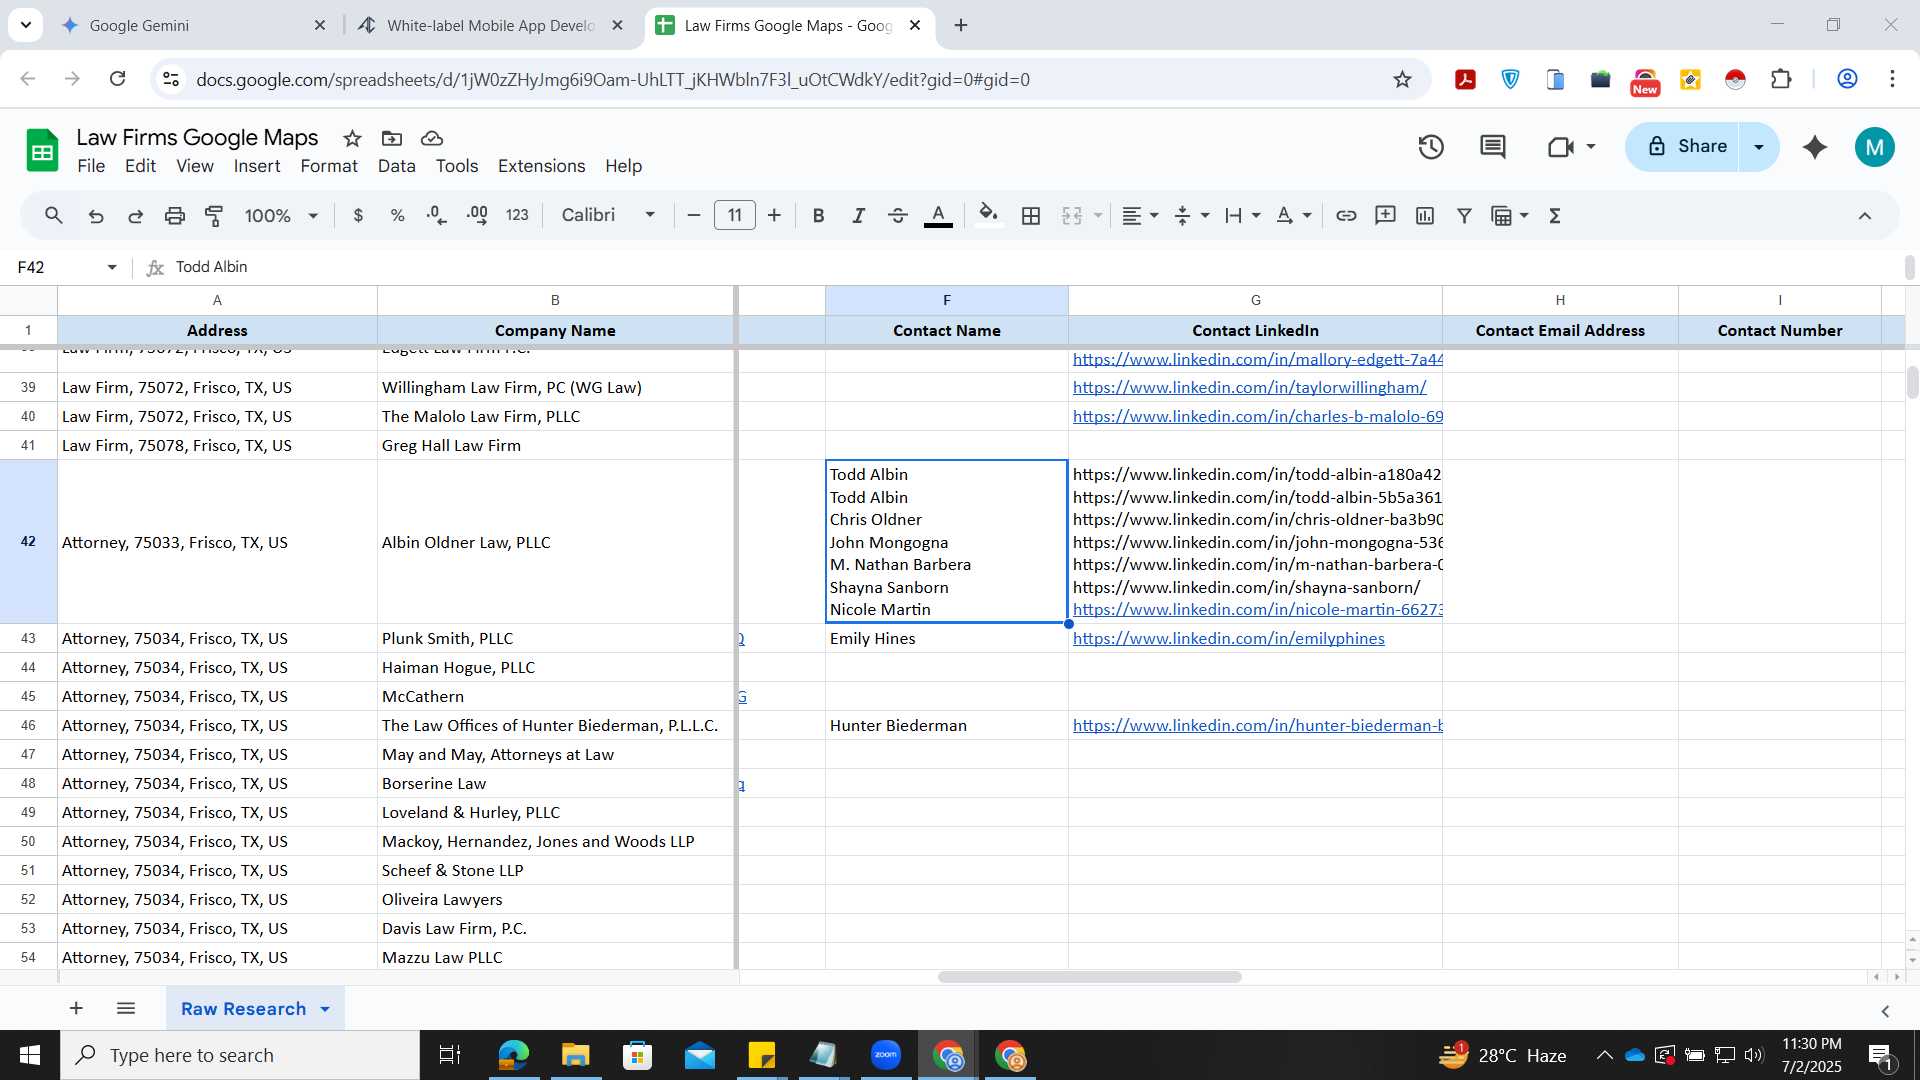Expand the text rotation dropdown
The width and height of the screenshot is (1920, 1080).
tap(1307, 216)
